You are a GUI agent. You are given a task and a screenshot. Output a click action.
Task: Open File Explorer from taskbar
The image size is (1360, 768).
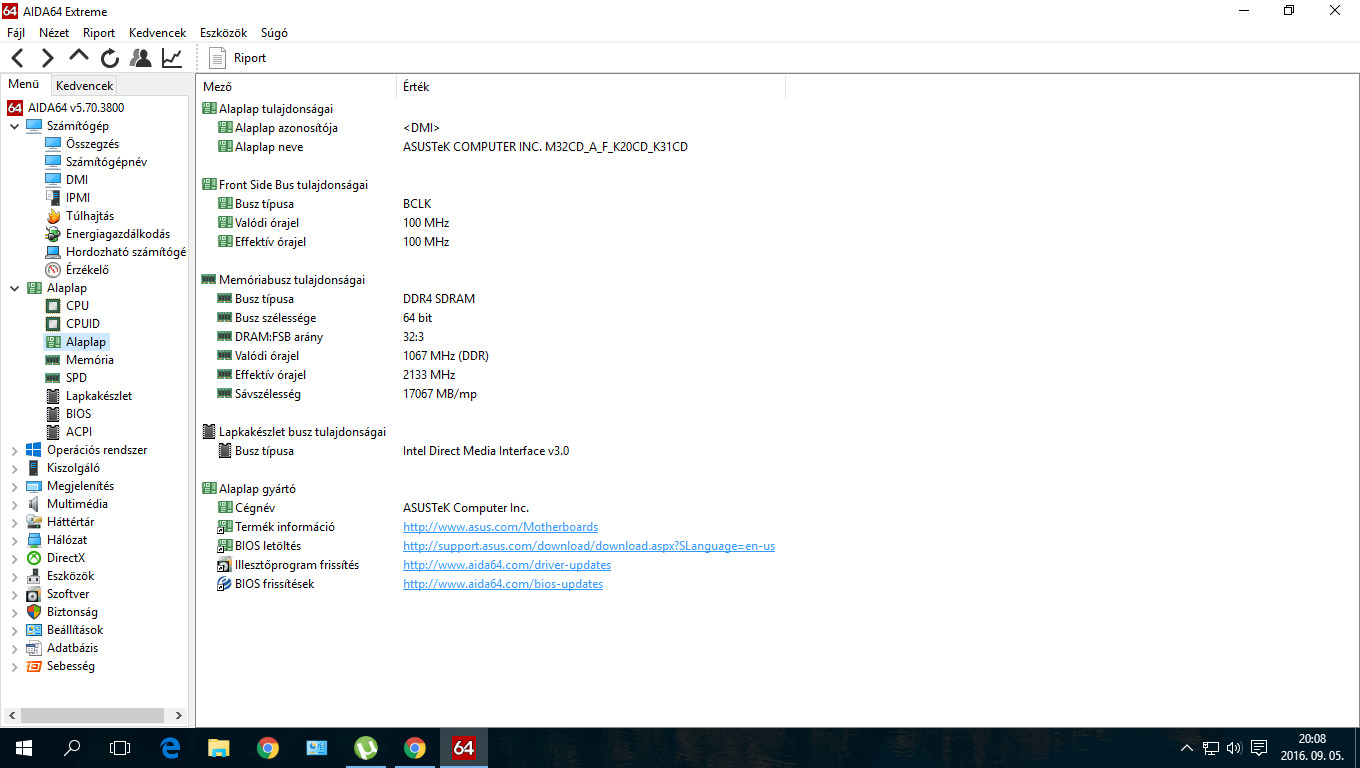(x=218, y=747)
